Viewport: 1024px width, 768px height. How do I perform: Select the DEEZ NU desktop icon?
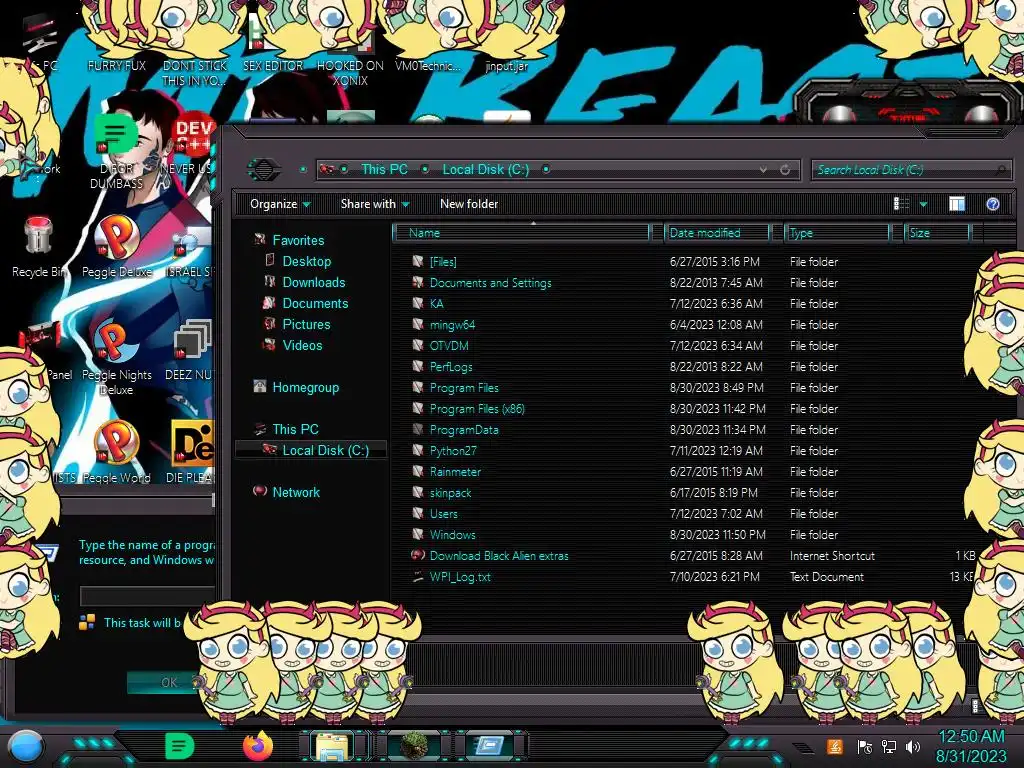pos(189,350)
